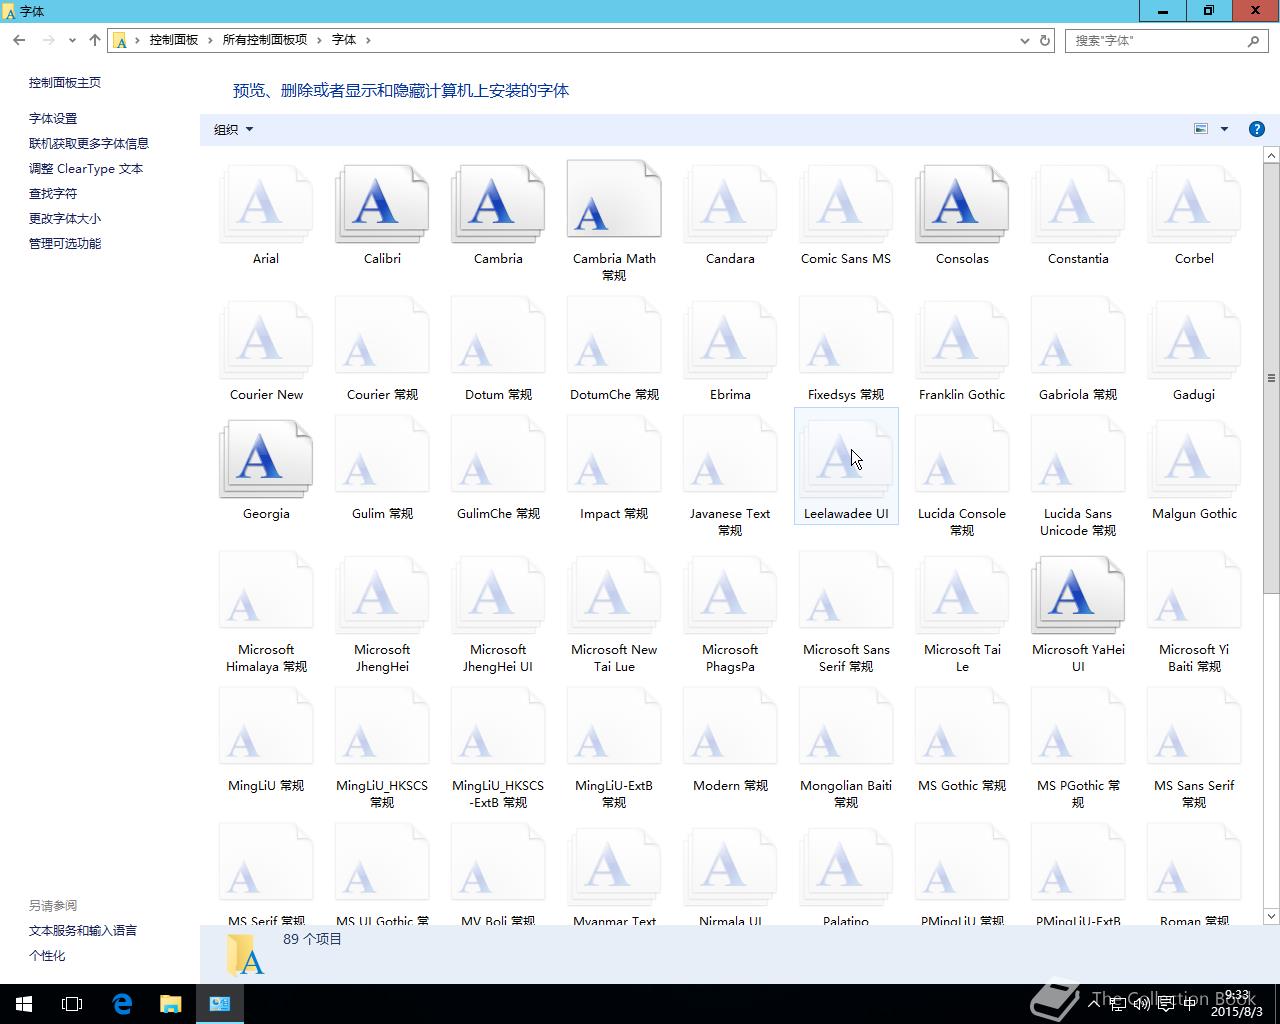This screenshot has height=1024, width=1280.
Task: Select the Candara font icon
Action: pyautogui.click(x=730, y=205)
